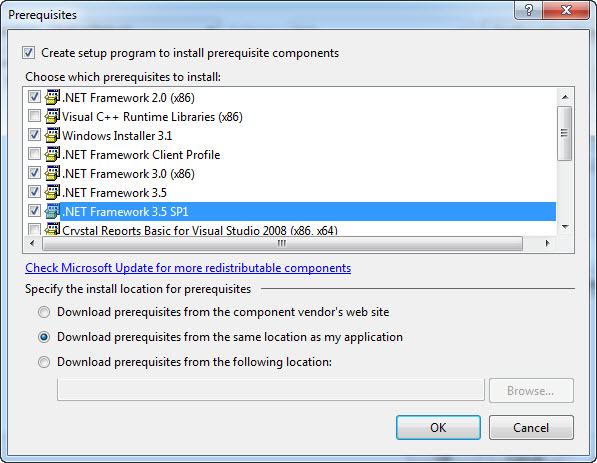Uncheck Create setup program to install prerequisites
The height and width of the screenshot is (463, 597).
(x=29, y=53)
